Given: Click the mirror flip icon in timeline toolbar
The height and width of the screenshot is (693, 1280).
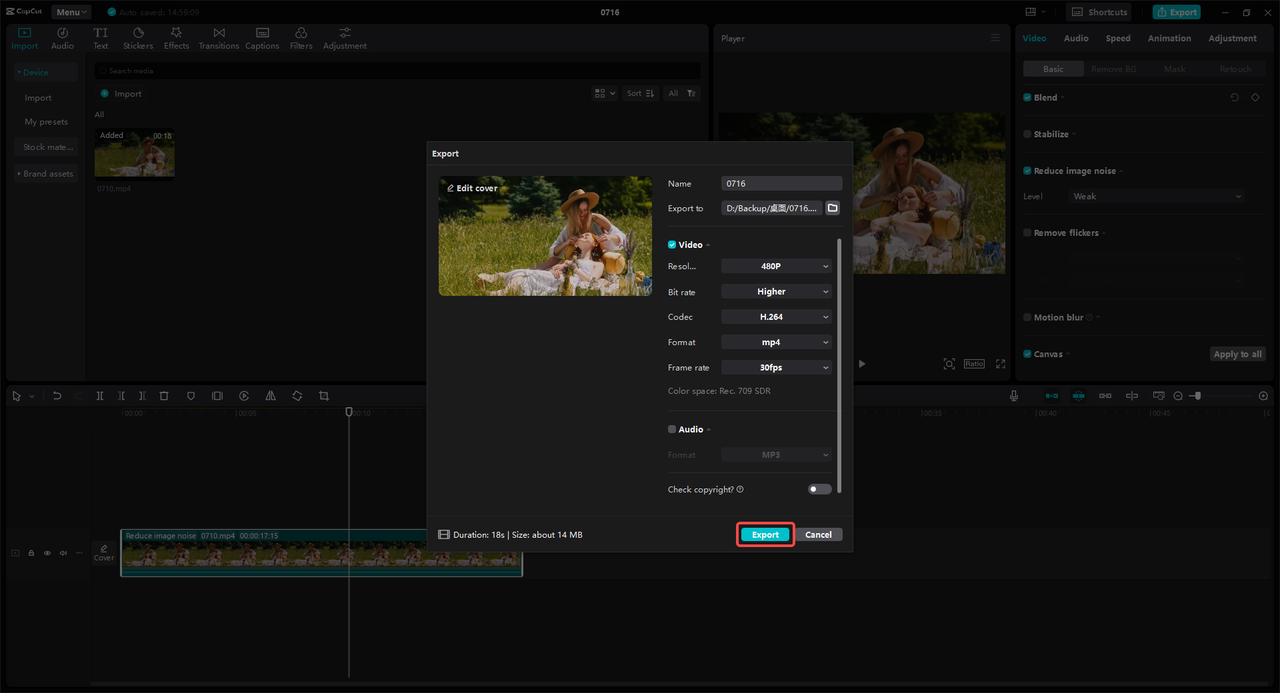Looking at the screenshot, I should click(271, 396).
